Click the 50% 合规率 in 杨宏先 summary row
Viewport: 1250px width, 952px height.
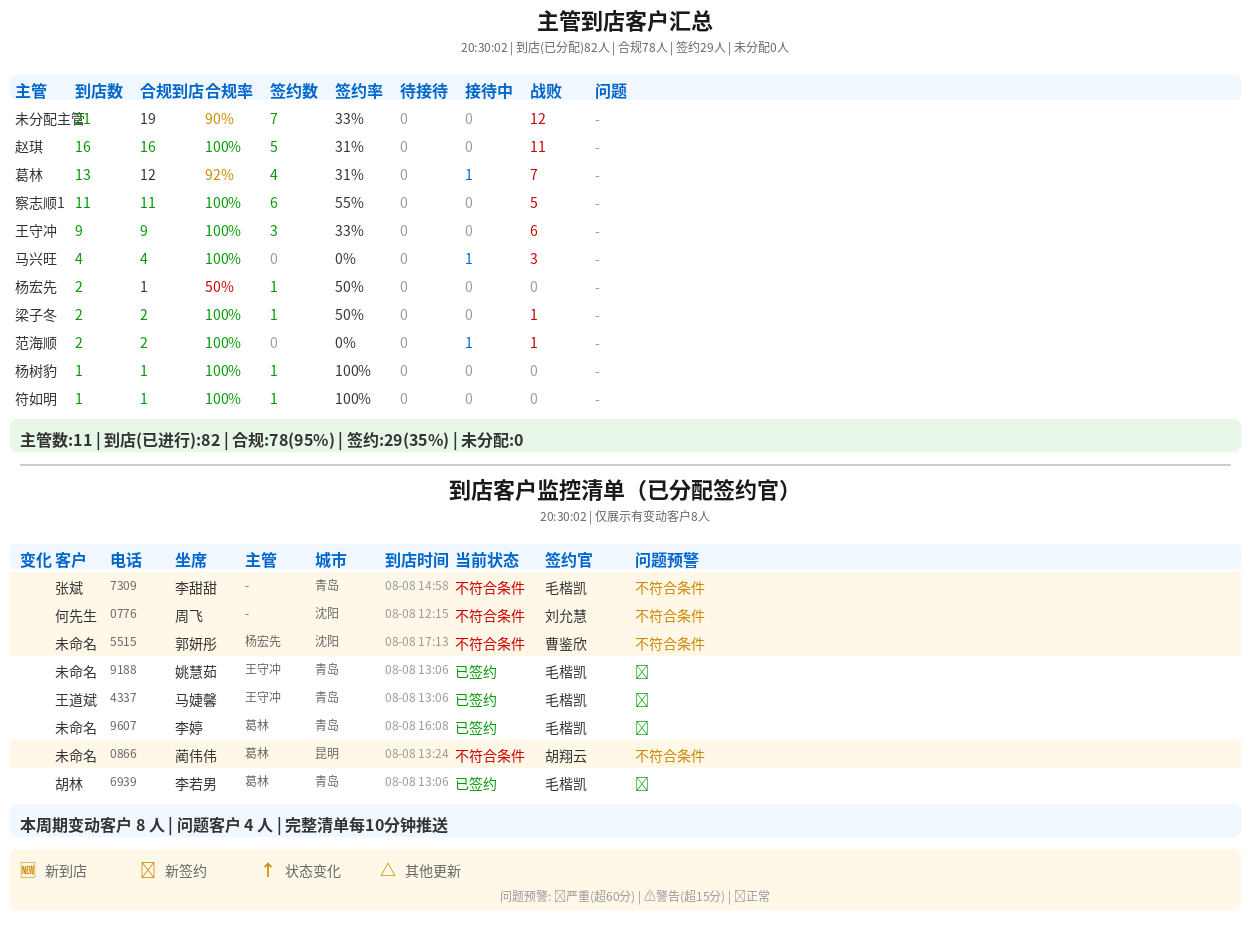(219, 287)
